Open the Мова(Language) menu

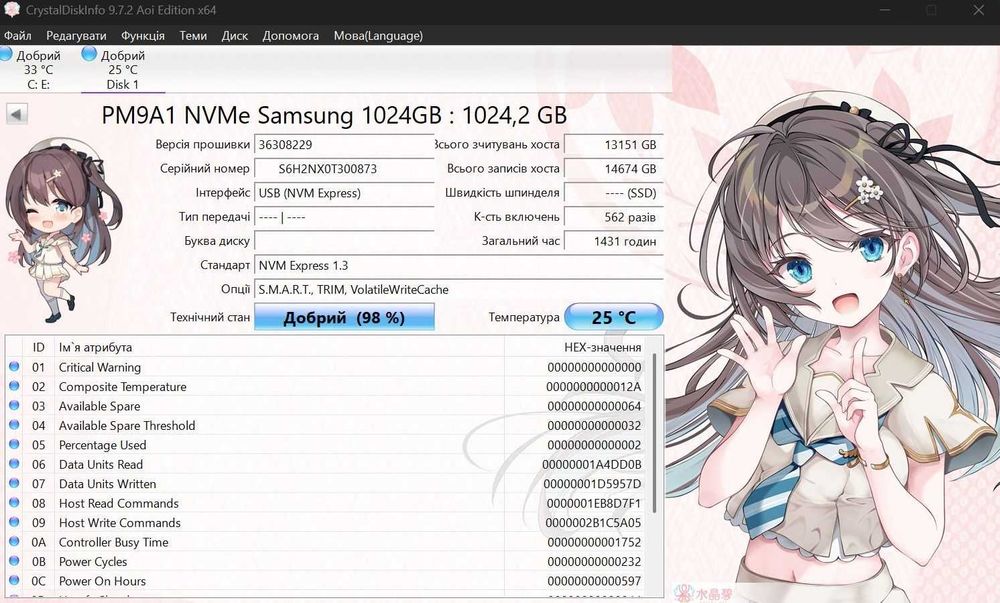coord(378,36)
